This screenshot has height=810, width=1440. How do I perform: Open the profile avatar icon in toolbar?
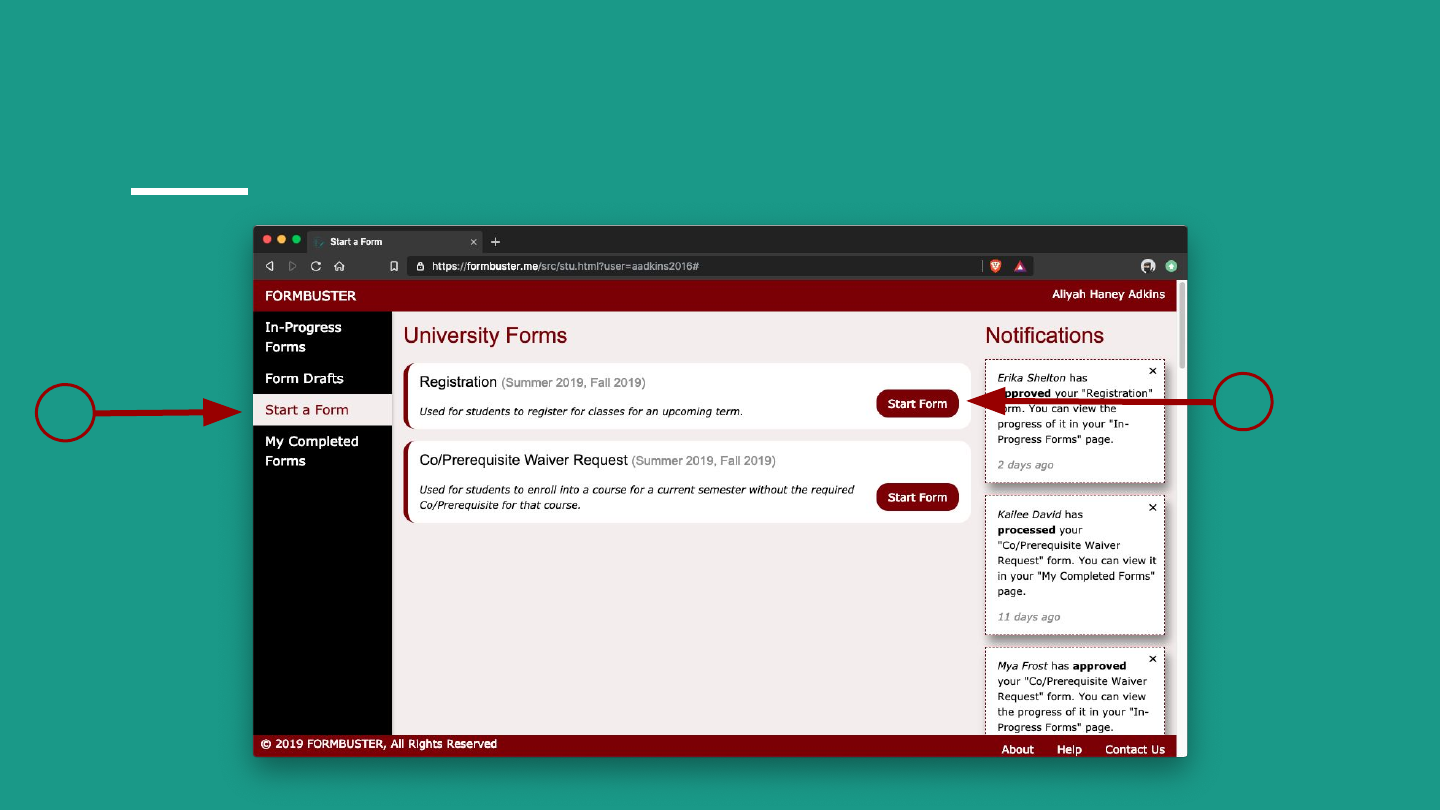1148,266
